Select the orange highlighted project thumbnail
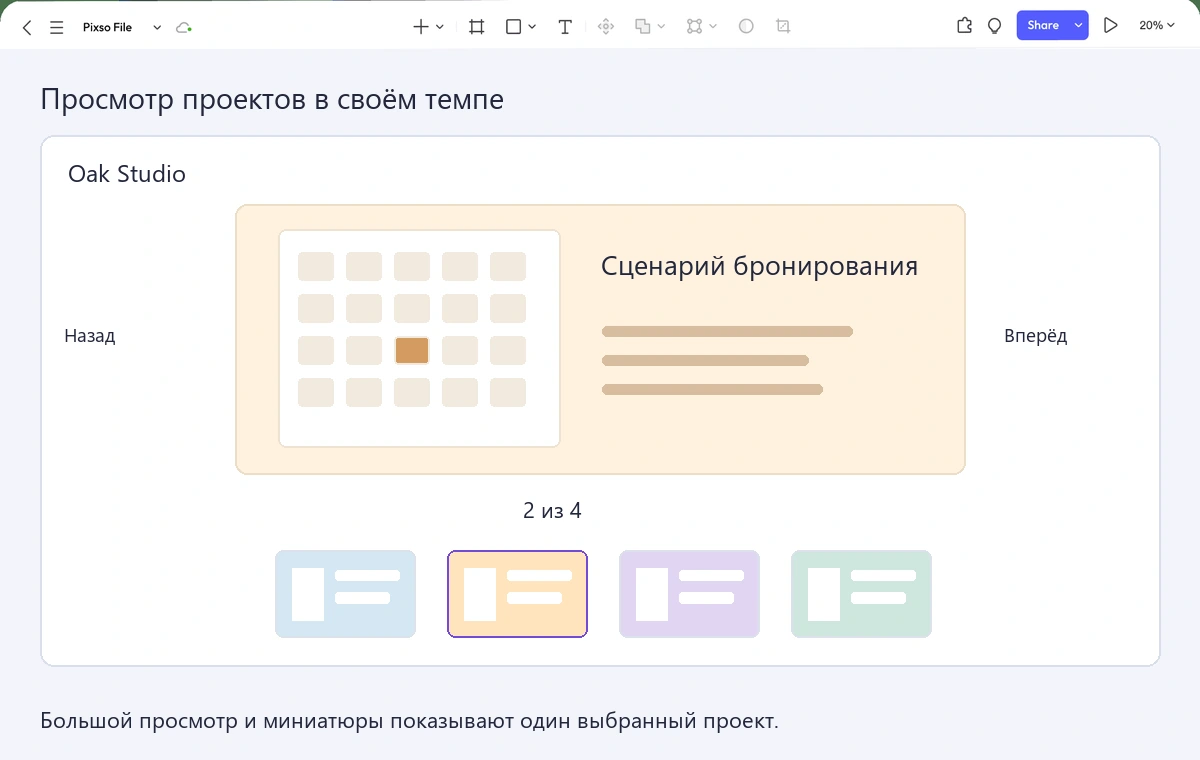 [517, 594]
